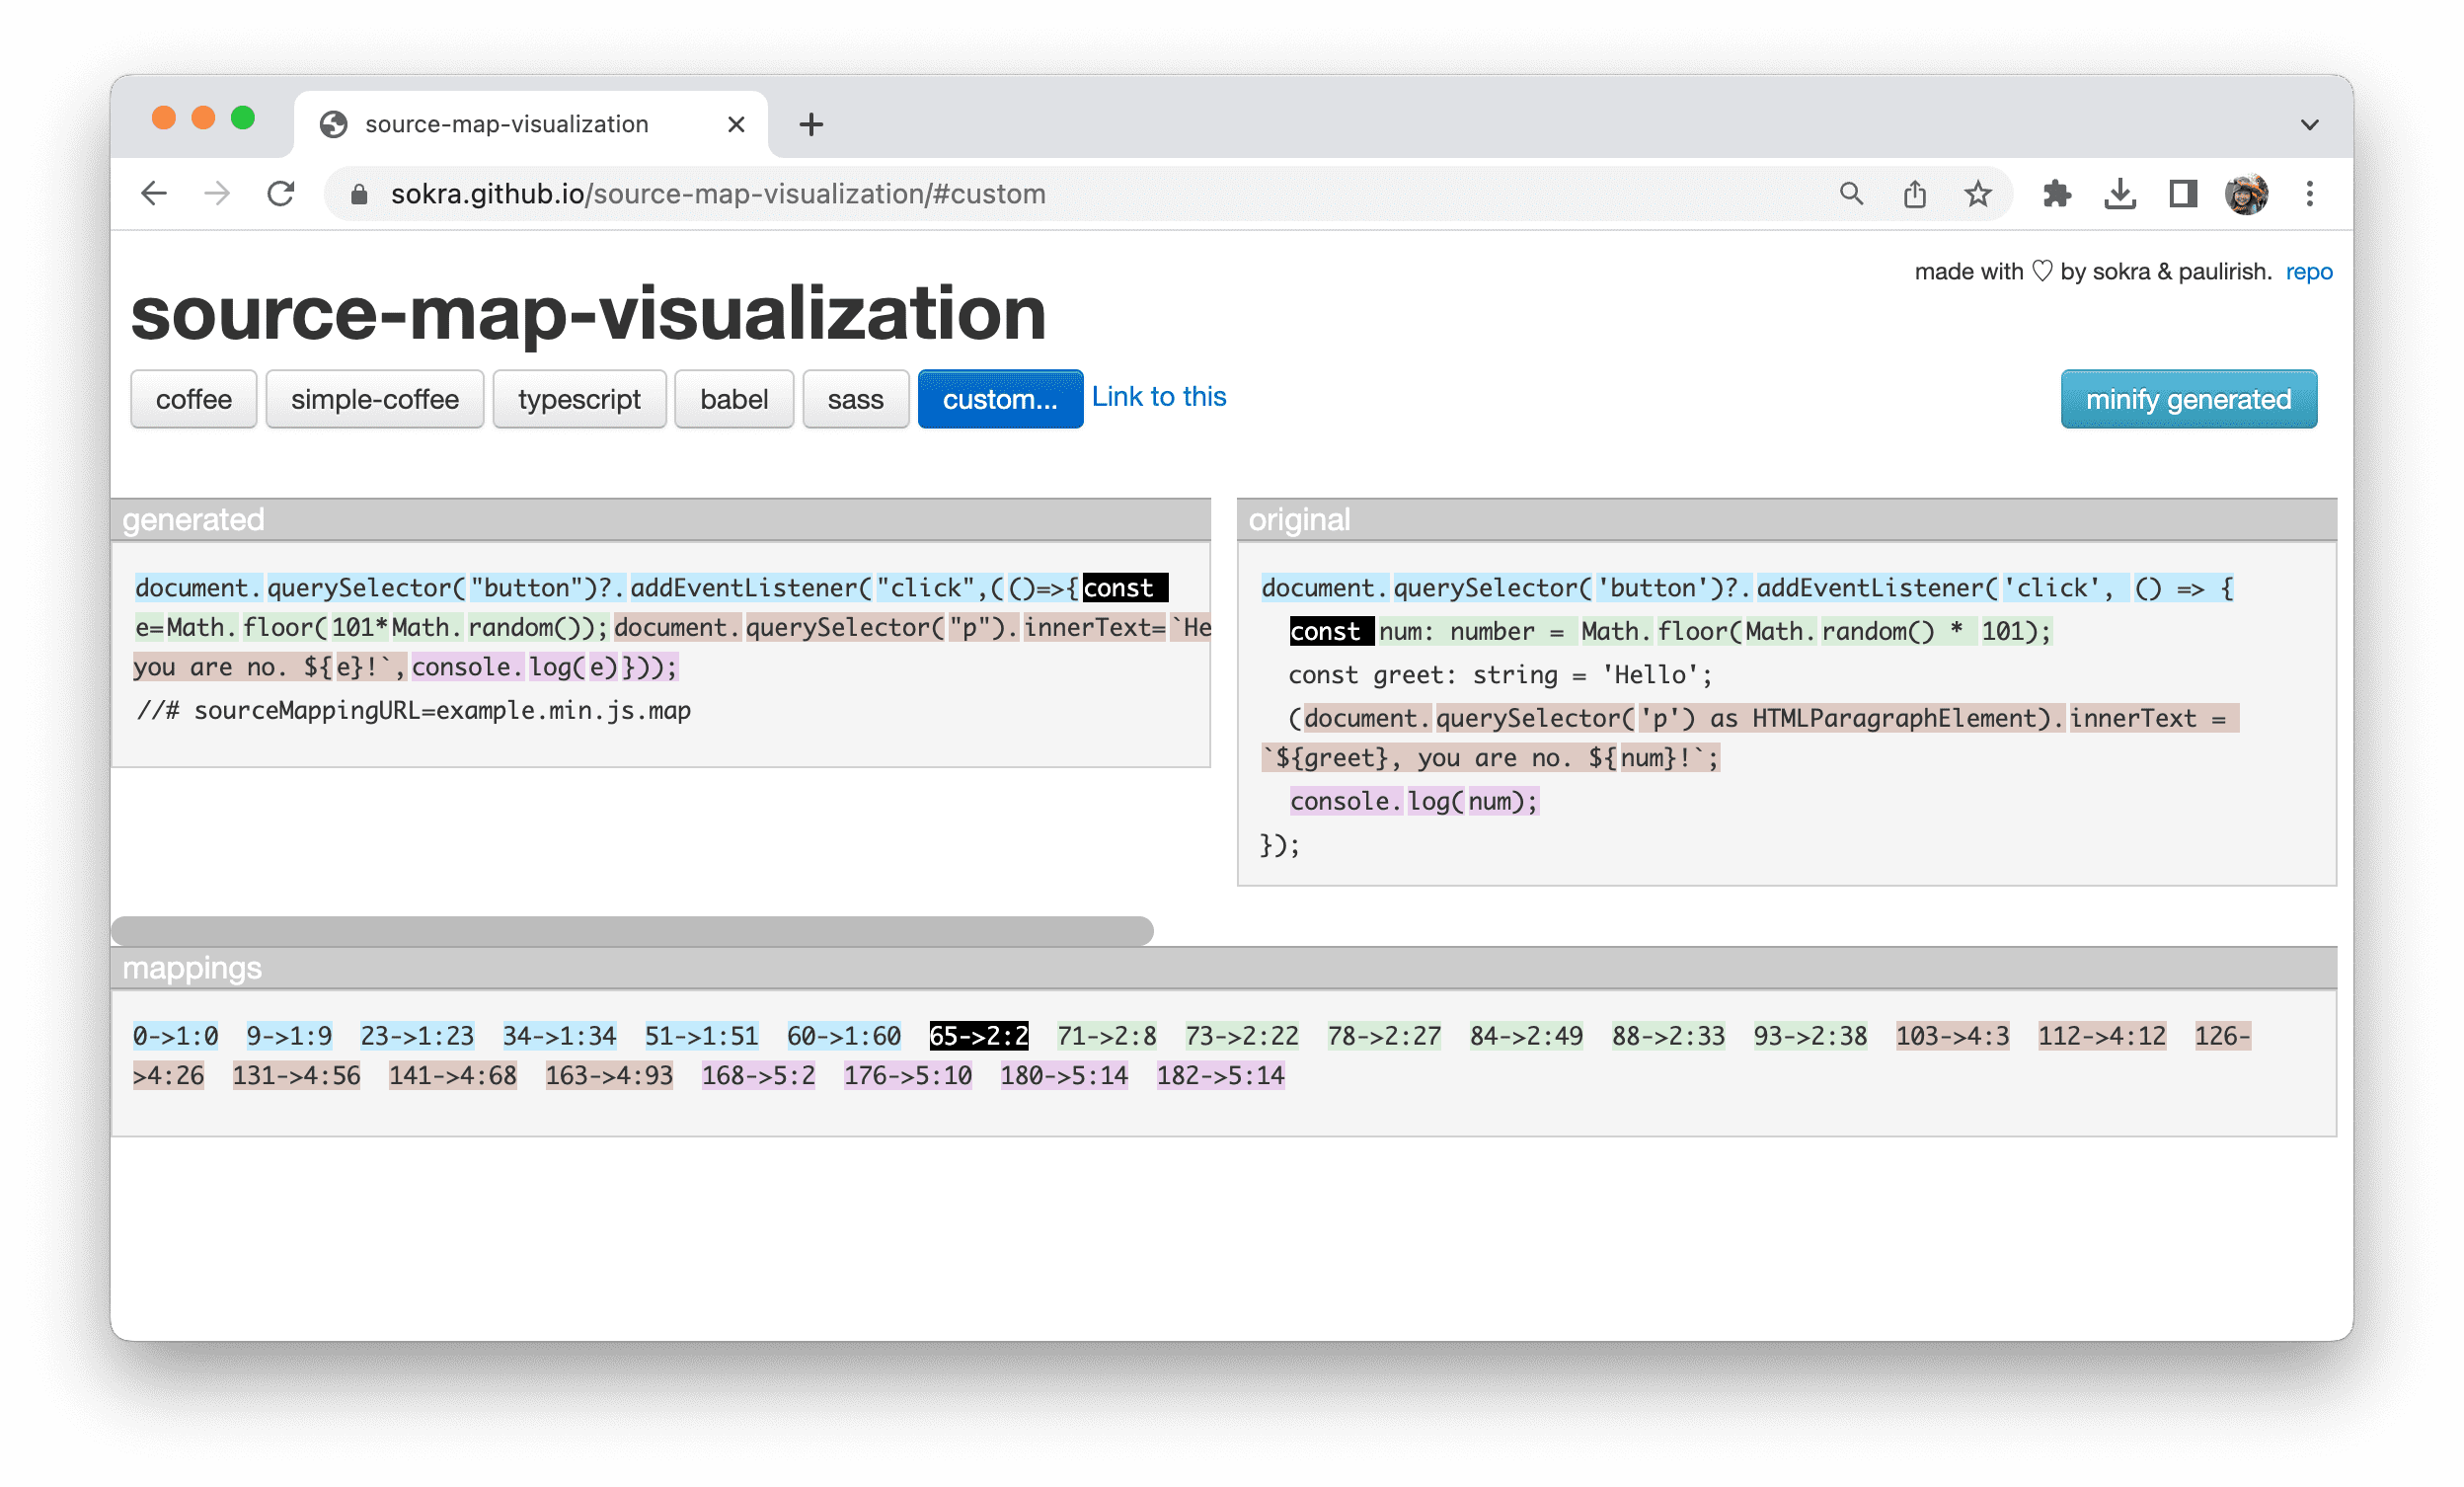This screenshot has width=2464, height=1487.
Task: Click the 'coffee' example preset tab
Action: coord(192,400)
